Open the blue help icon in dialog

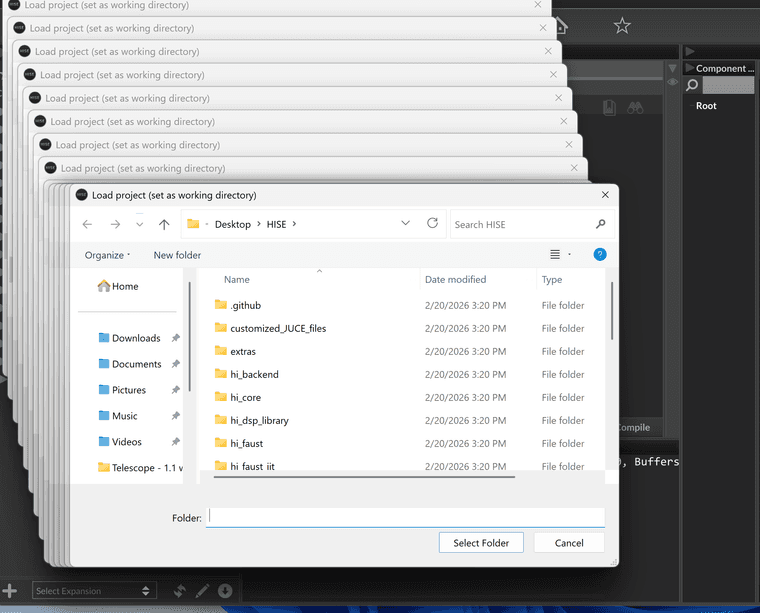coord(600,255)
